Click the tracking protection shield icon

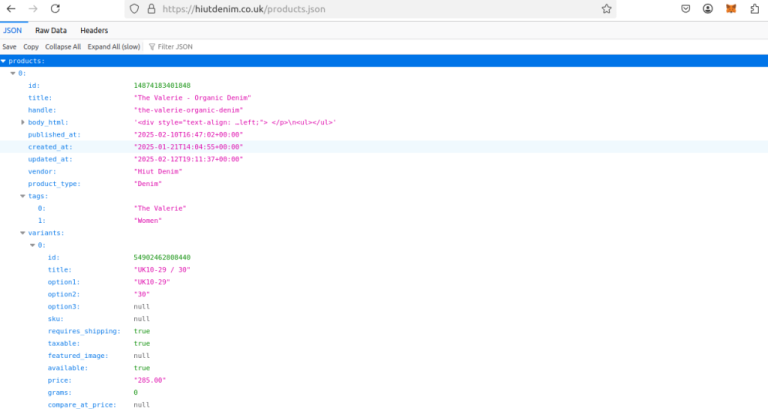tap(134, 8)
